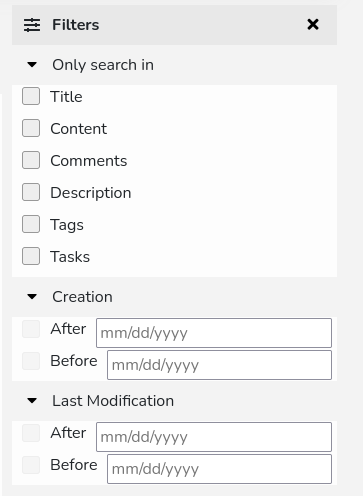Viewport: 363px width, 496px height.
Task: Collapse the Last Modification section
Action: pos(32,400)
